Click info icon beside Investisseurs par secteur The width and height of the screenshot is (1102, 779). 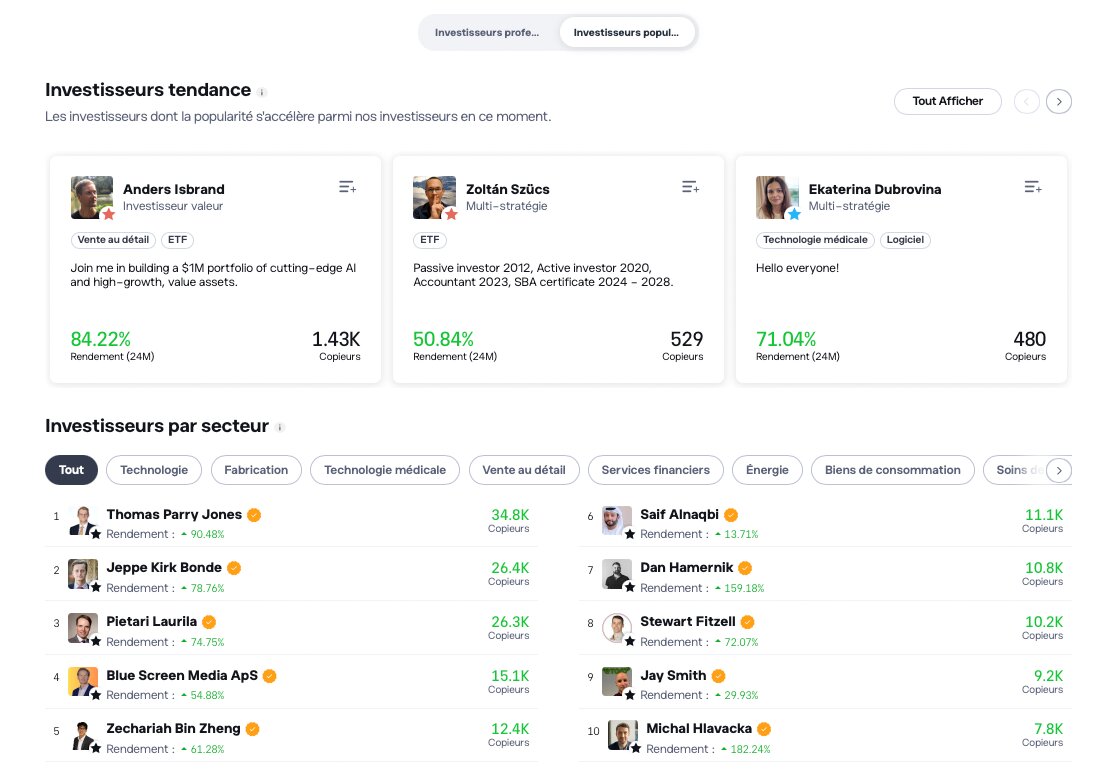[280, 428]
